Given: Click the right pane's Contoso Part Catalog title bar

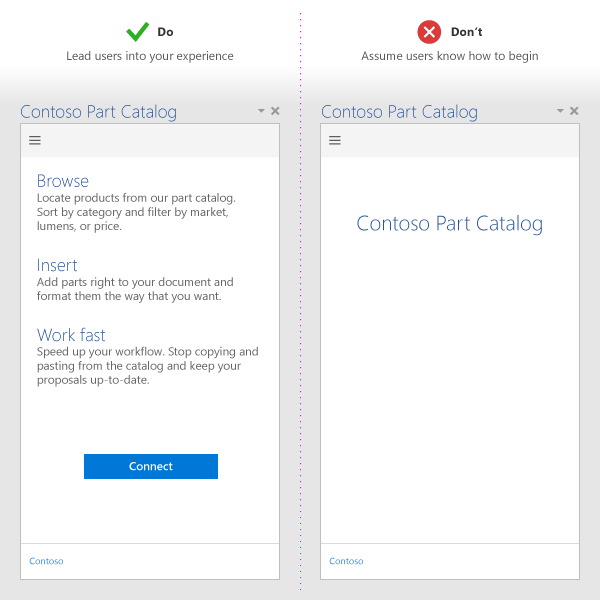Looking at the screenshot, I should (x=399, y=112).
